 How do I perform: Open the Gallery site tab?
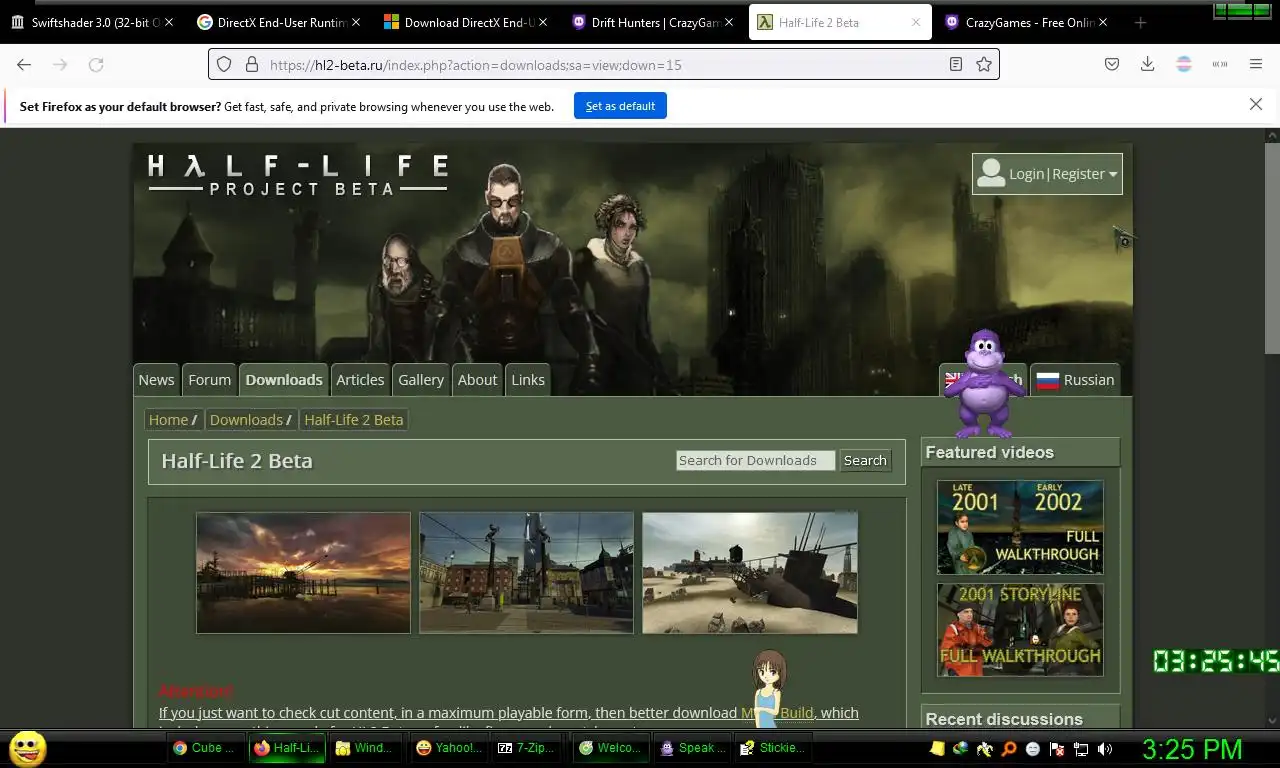421,380
